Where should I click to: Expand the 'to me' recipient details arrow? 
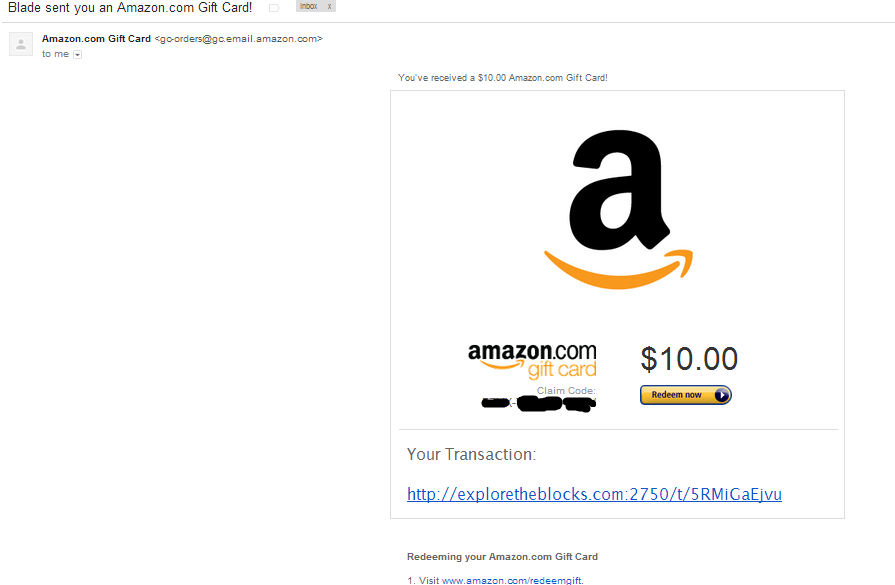[78, 55]
